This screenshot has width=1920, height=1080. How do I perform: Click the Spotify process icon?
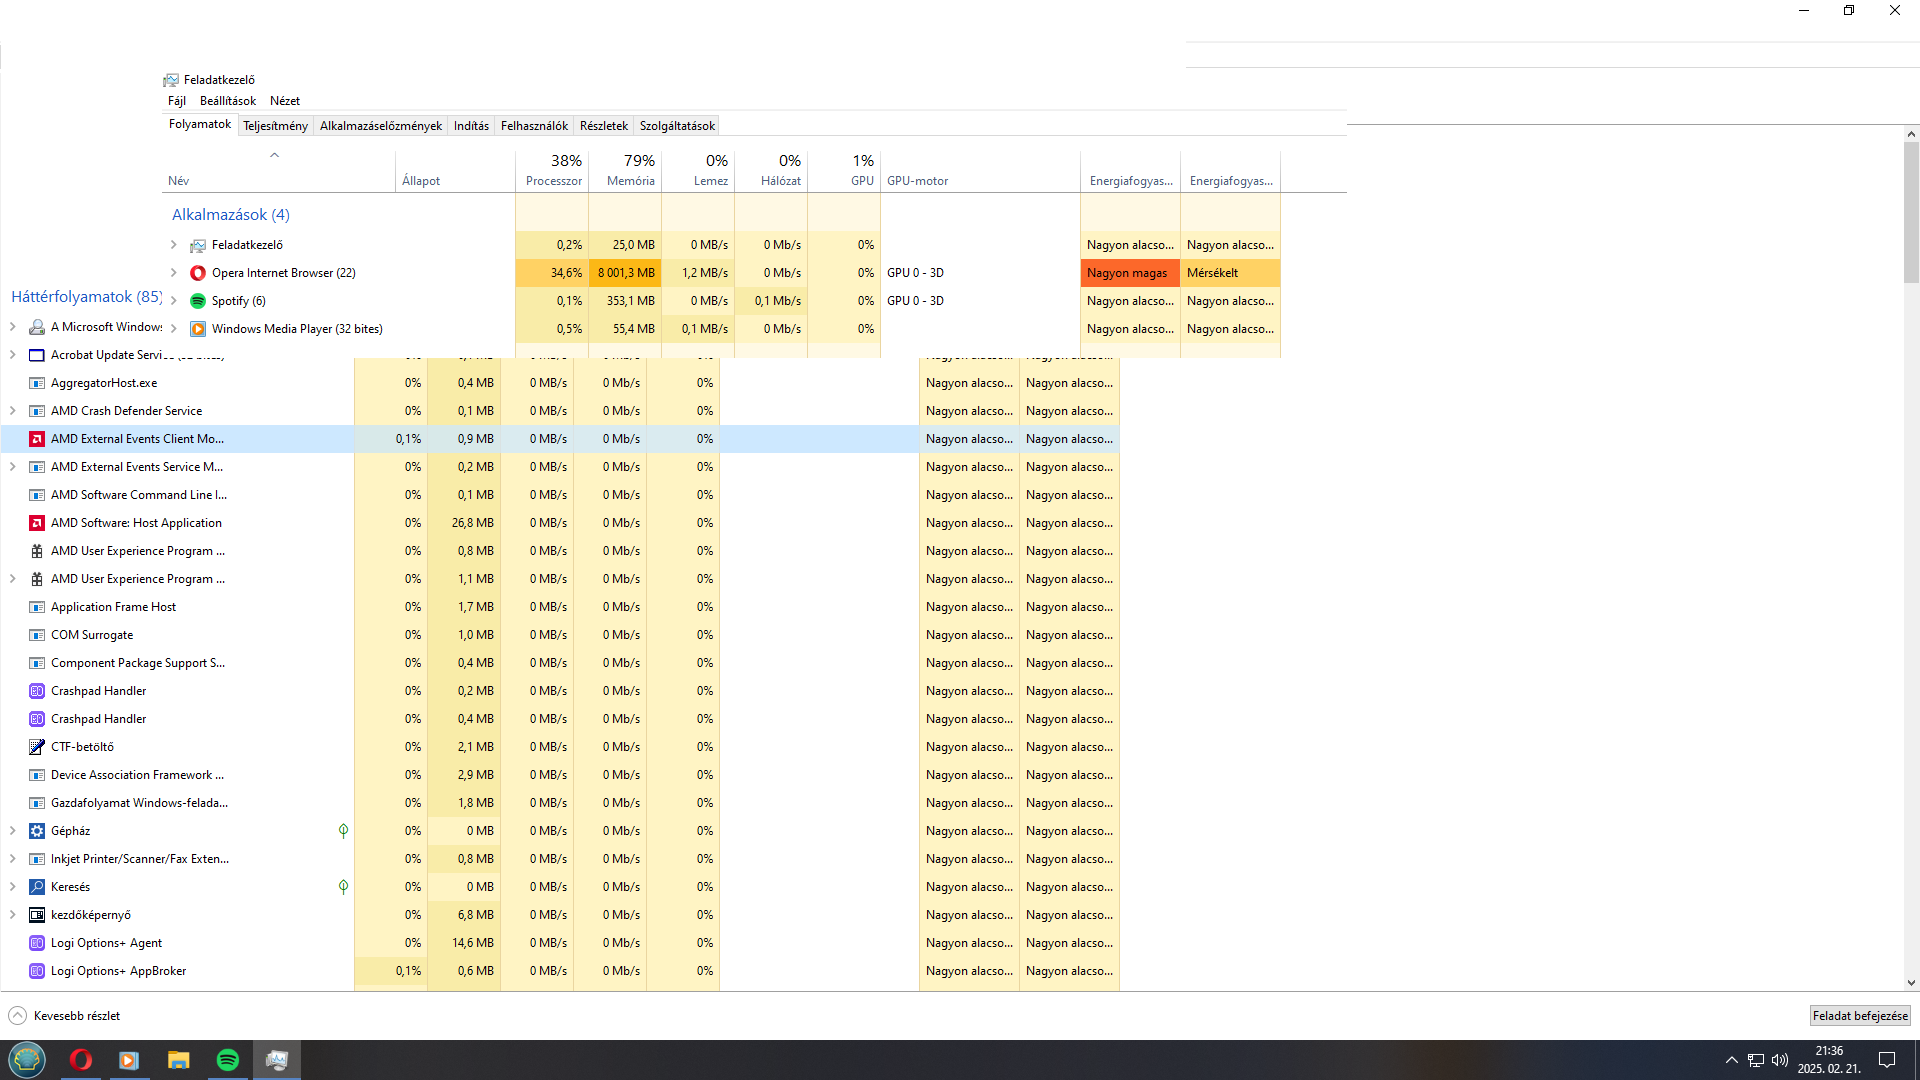[x=198, y=301]
